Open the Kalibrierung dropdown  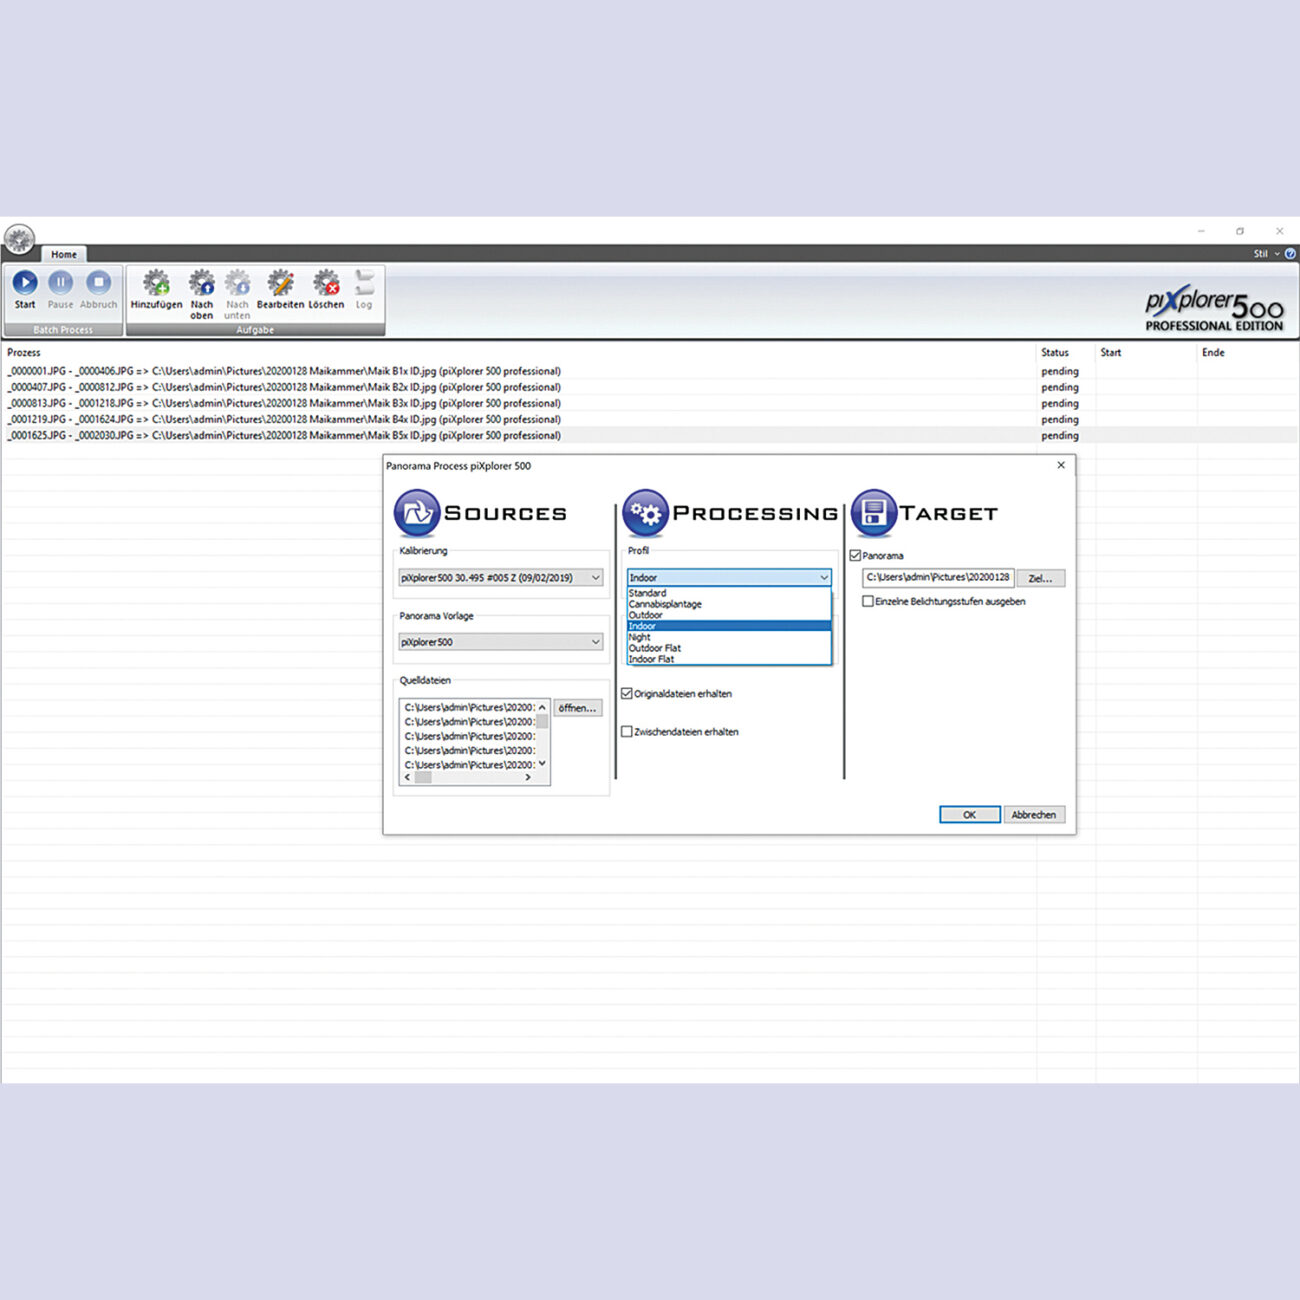500,578
